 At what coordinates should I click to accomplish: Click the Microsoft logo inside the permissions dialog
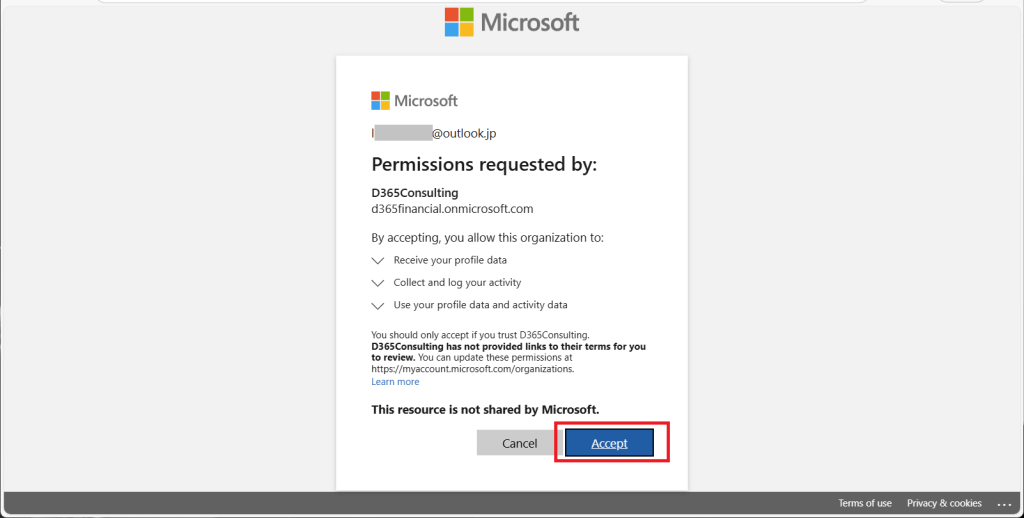pos(381,100)
